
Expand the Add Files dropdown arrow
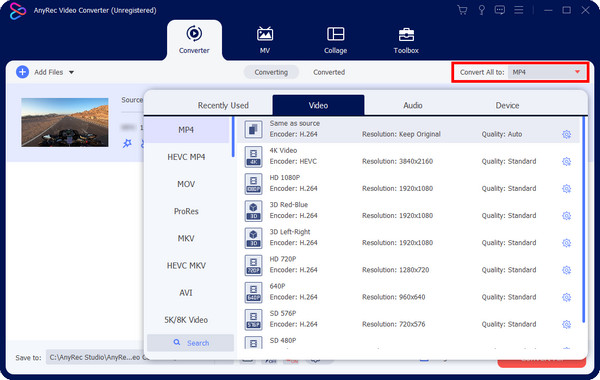tap(72, 72)
